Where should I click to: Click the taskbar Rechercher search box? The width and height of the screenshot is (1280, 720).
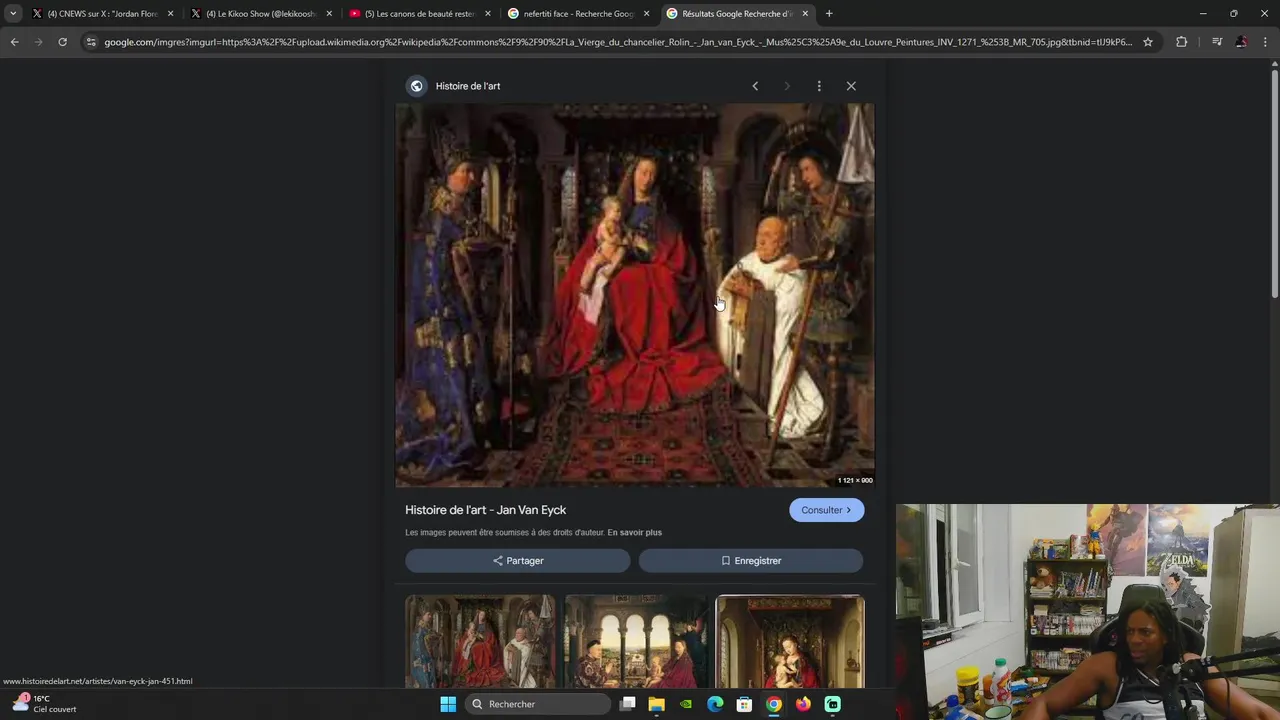[x=538, y=704]
